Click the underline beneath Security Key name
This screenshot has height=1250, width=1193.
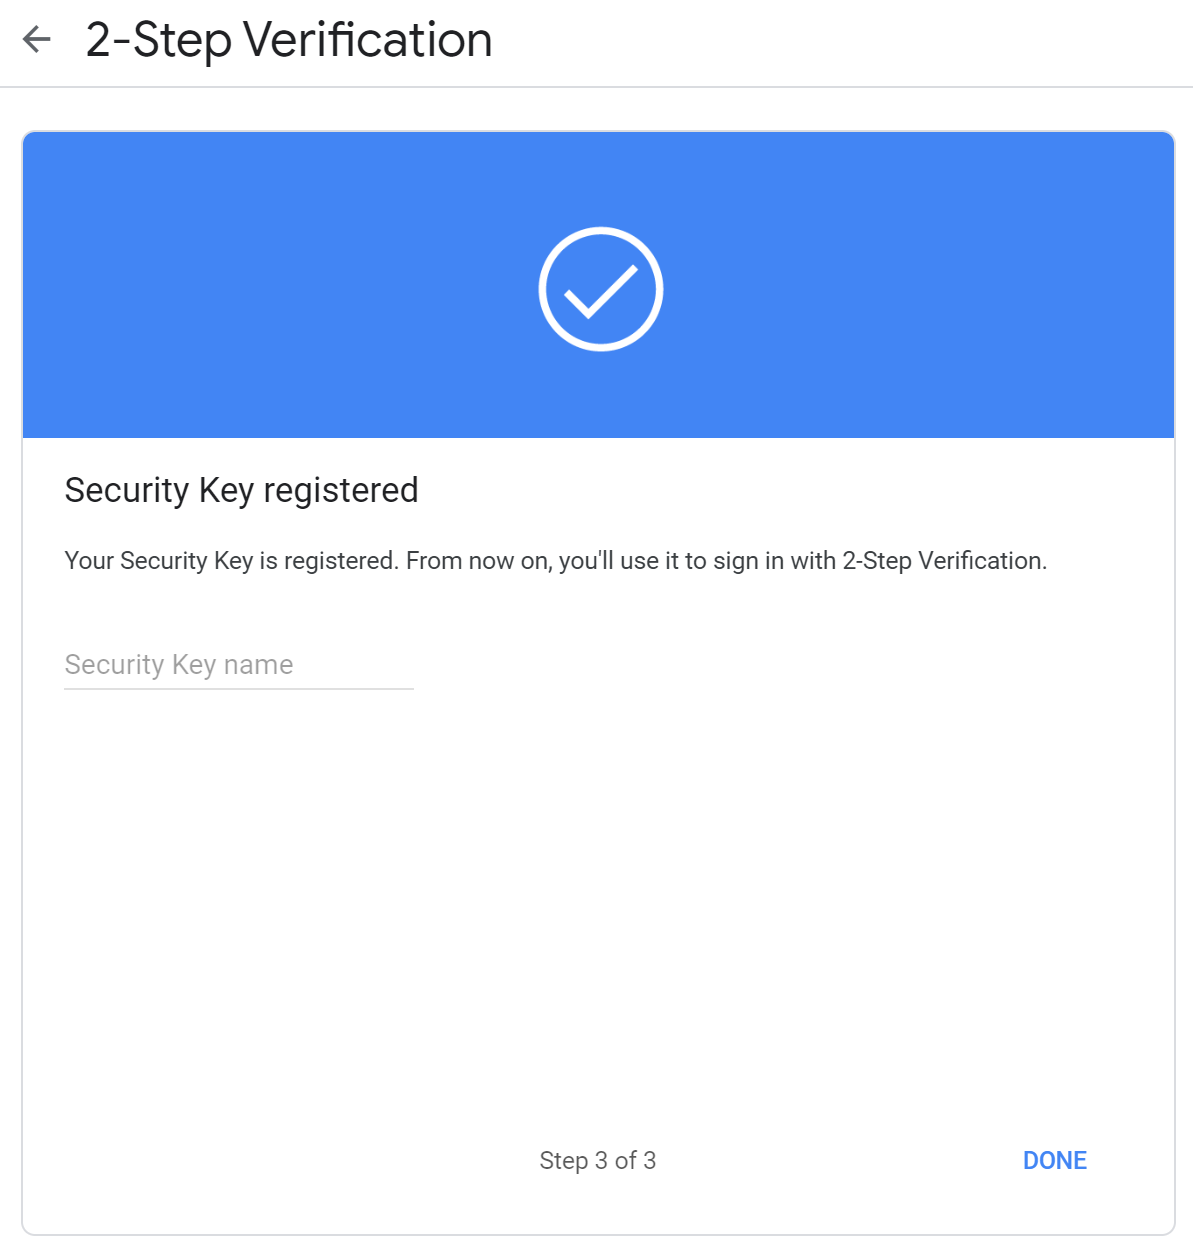click(x=238, y=688)
